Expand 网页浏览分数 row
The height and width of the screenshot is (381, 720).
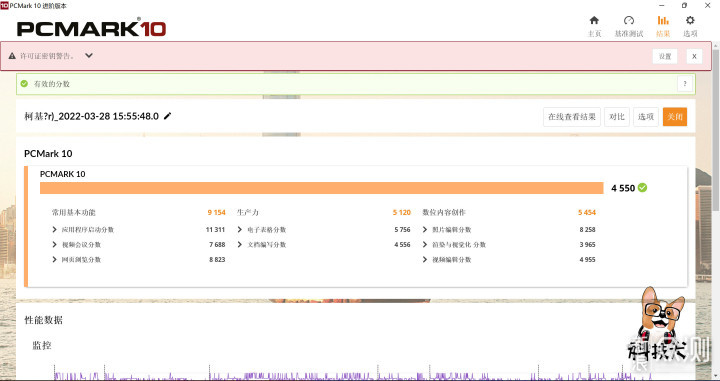55,259
